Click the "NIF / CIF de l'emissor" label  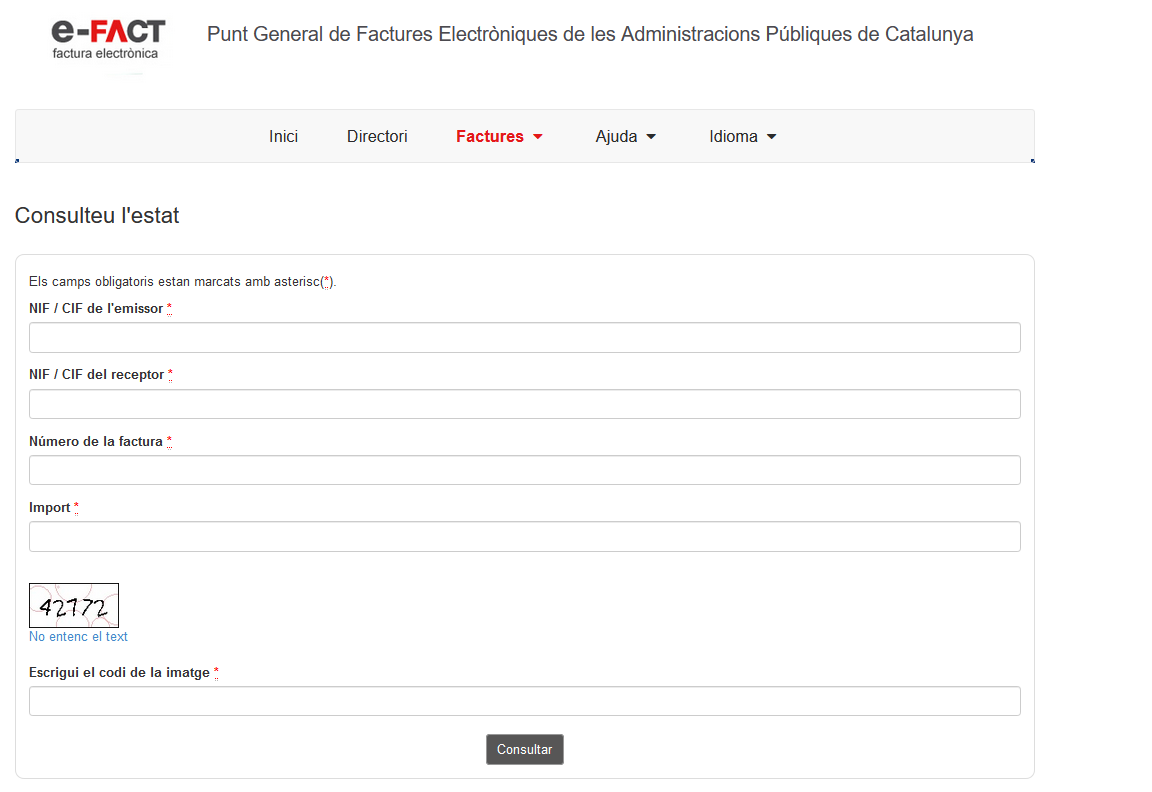tap(96, 309)
